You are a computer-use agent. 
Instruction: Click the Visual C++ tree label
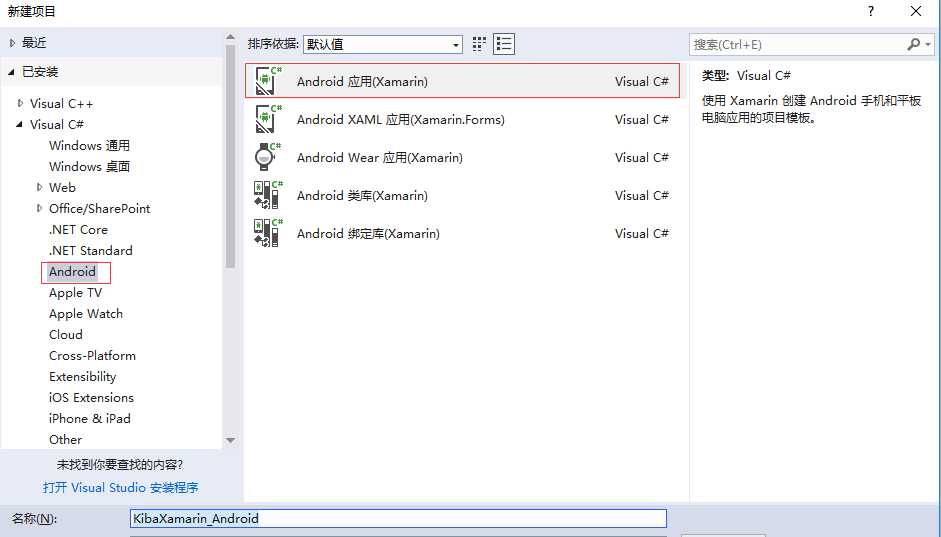[x=62, y=103]
